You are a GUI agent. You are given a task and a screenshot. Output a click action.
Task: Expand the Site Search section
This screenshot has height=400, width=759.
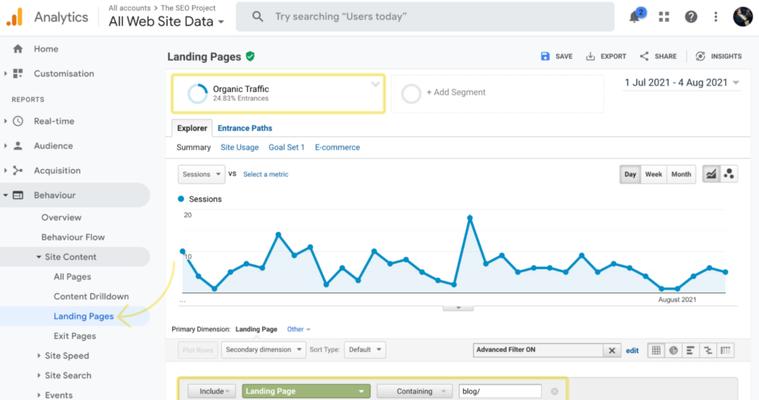tap(39, 375)
